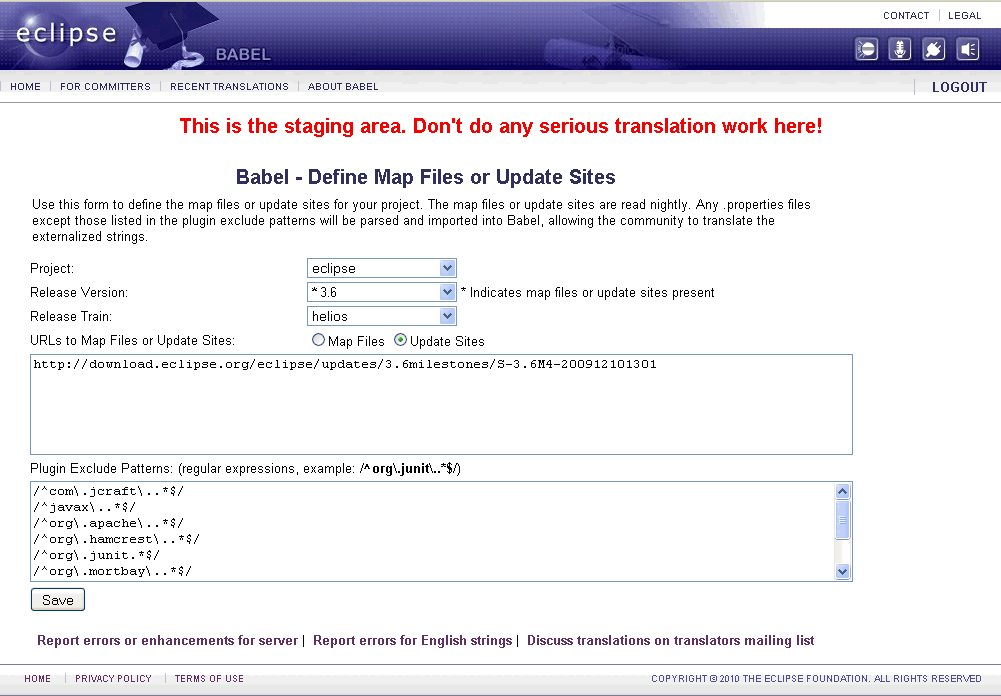The image size is (1001, 696).
Task: Click inside the URLs text area
Action: click(441, 405)
